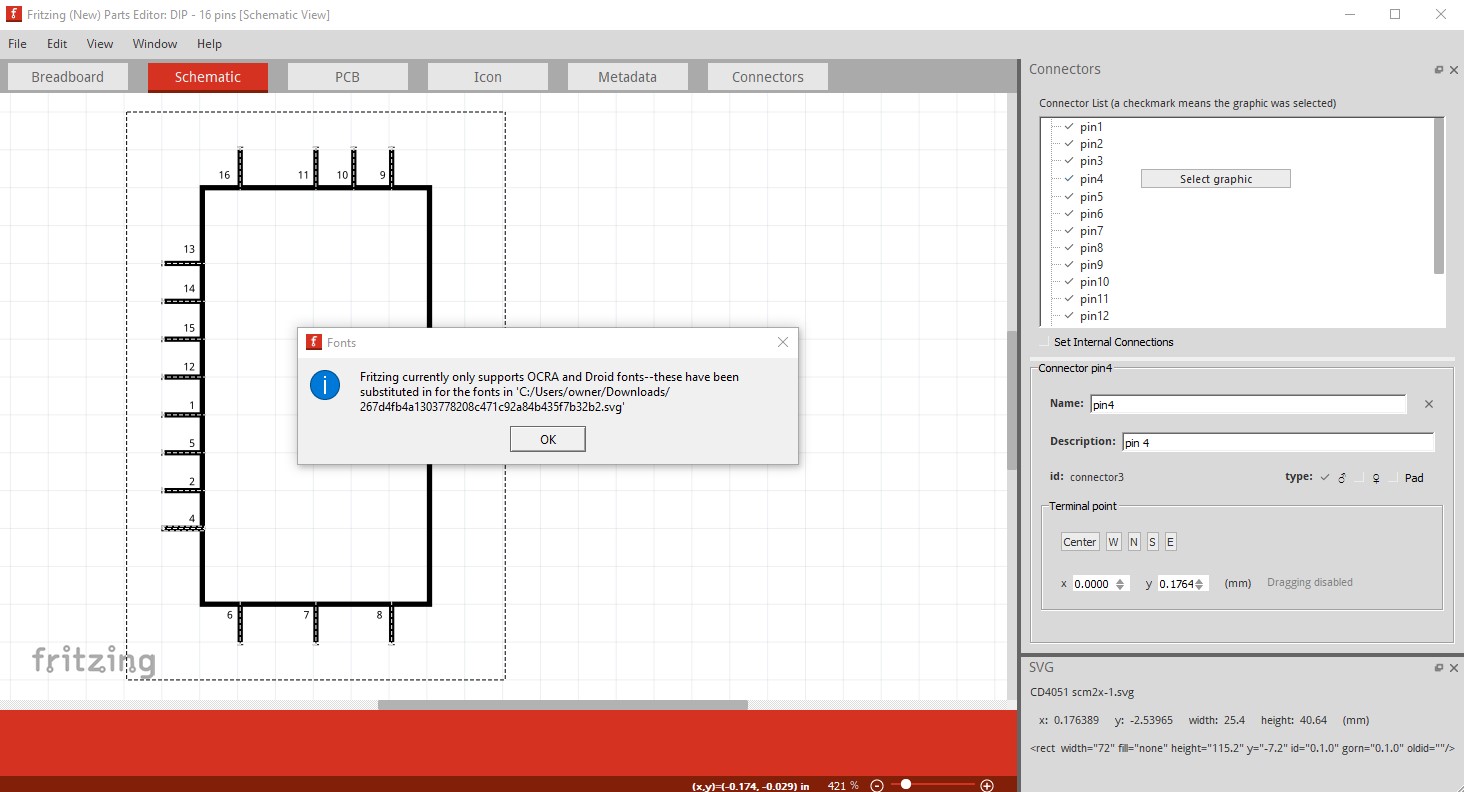This screenshot has width=1464, height=792.
Task: Zoom out using the minus icon
Action: point(875,785)
